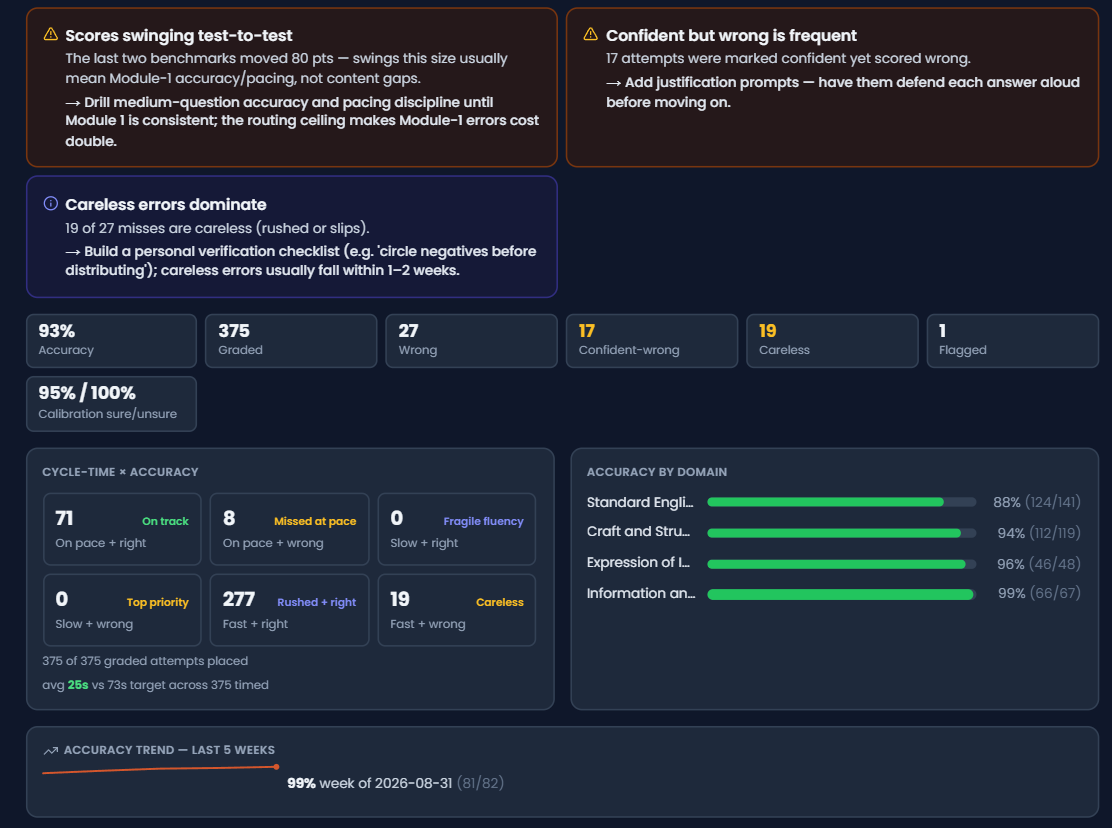Image resolution: width=1112 pixels, height=828 pixels.
Task: Open the Calibration sure/unsure stat card
Action: tap(111, 403)
